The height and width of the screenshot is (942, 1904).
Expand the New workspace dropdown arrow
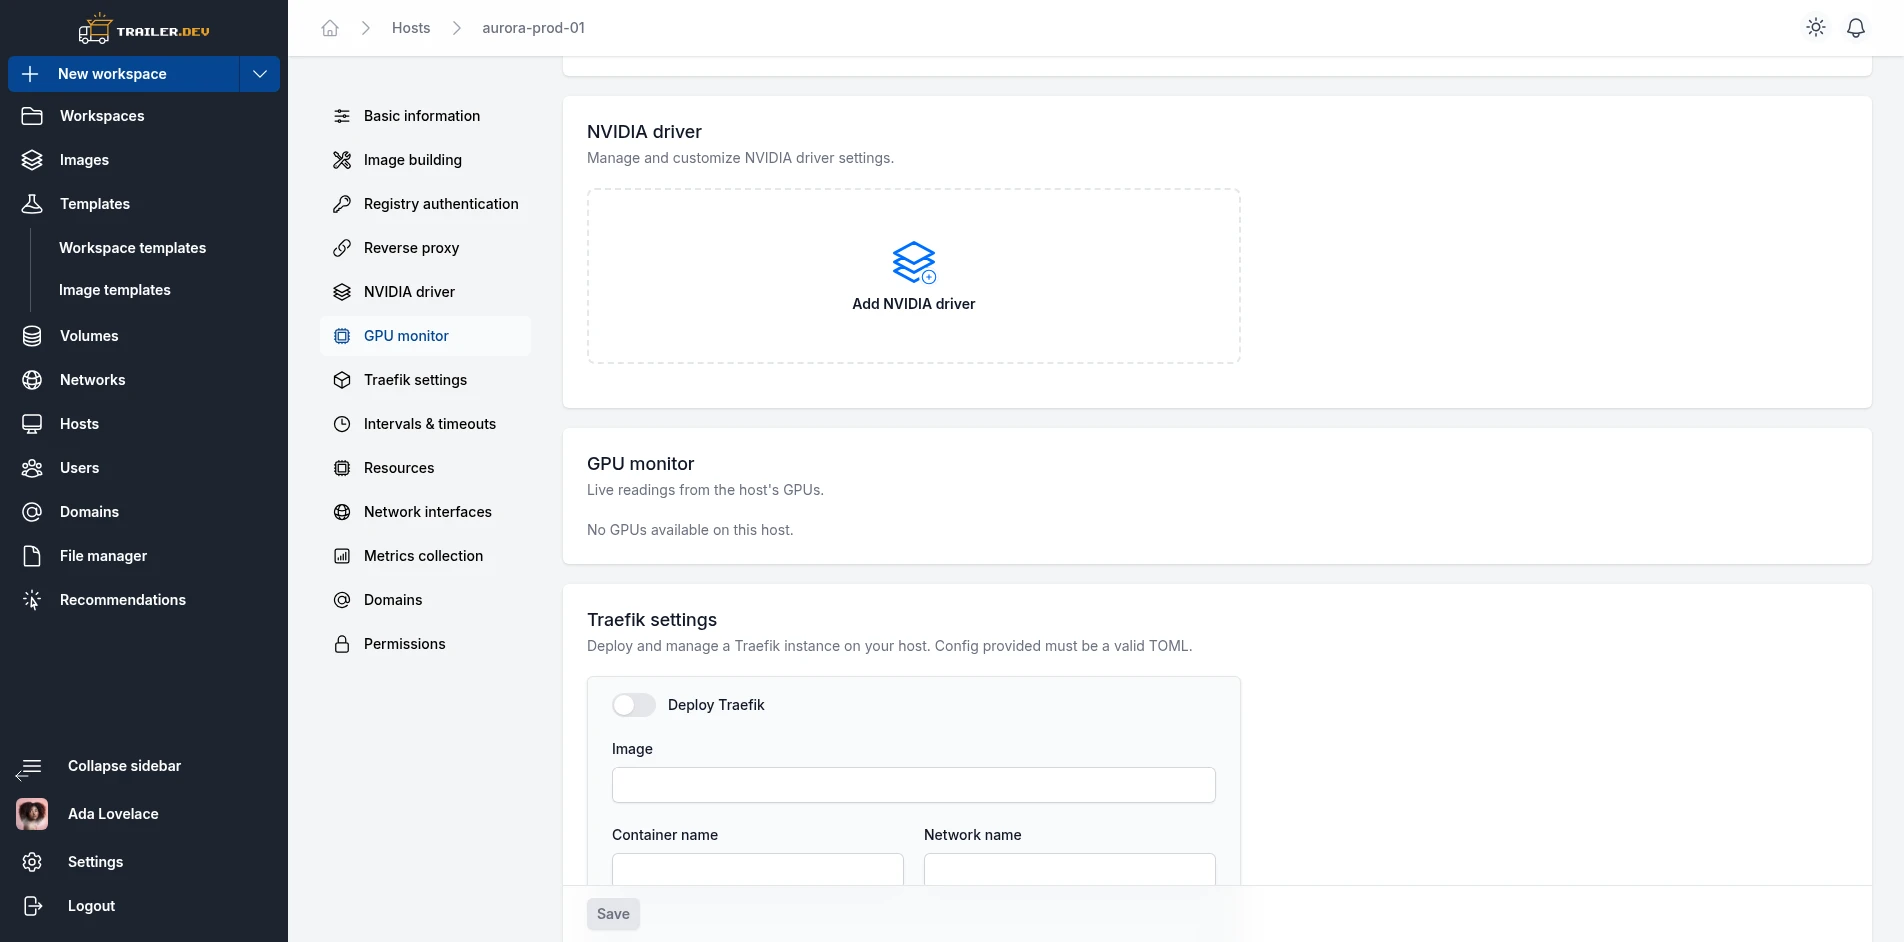pos(260,74)
